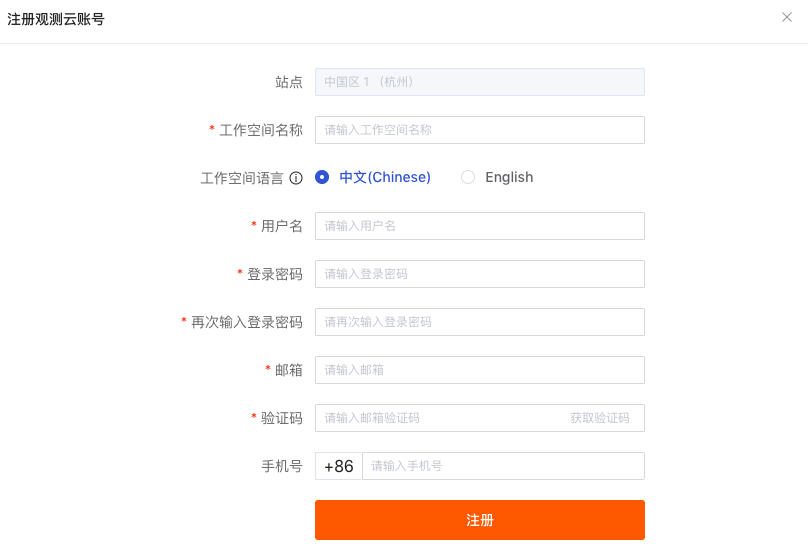
Task: Focus the 工作空间名称 input field
Action: point(480,130)
